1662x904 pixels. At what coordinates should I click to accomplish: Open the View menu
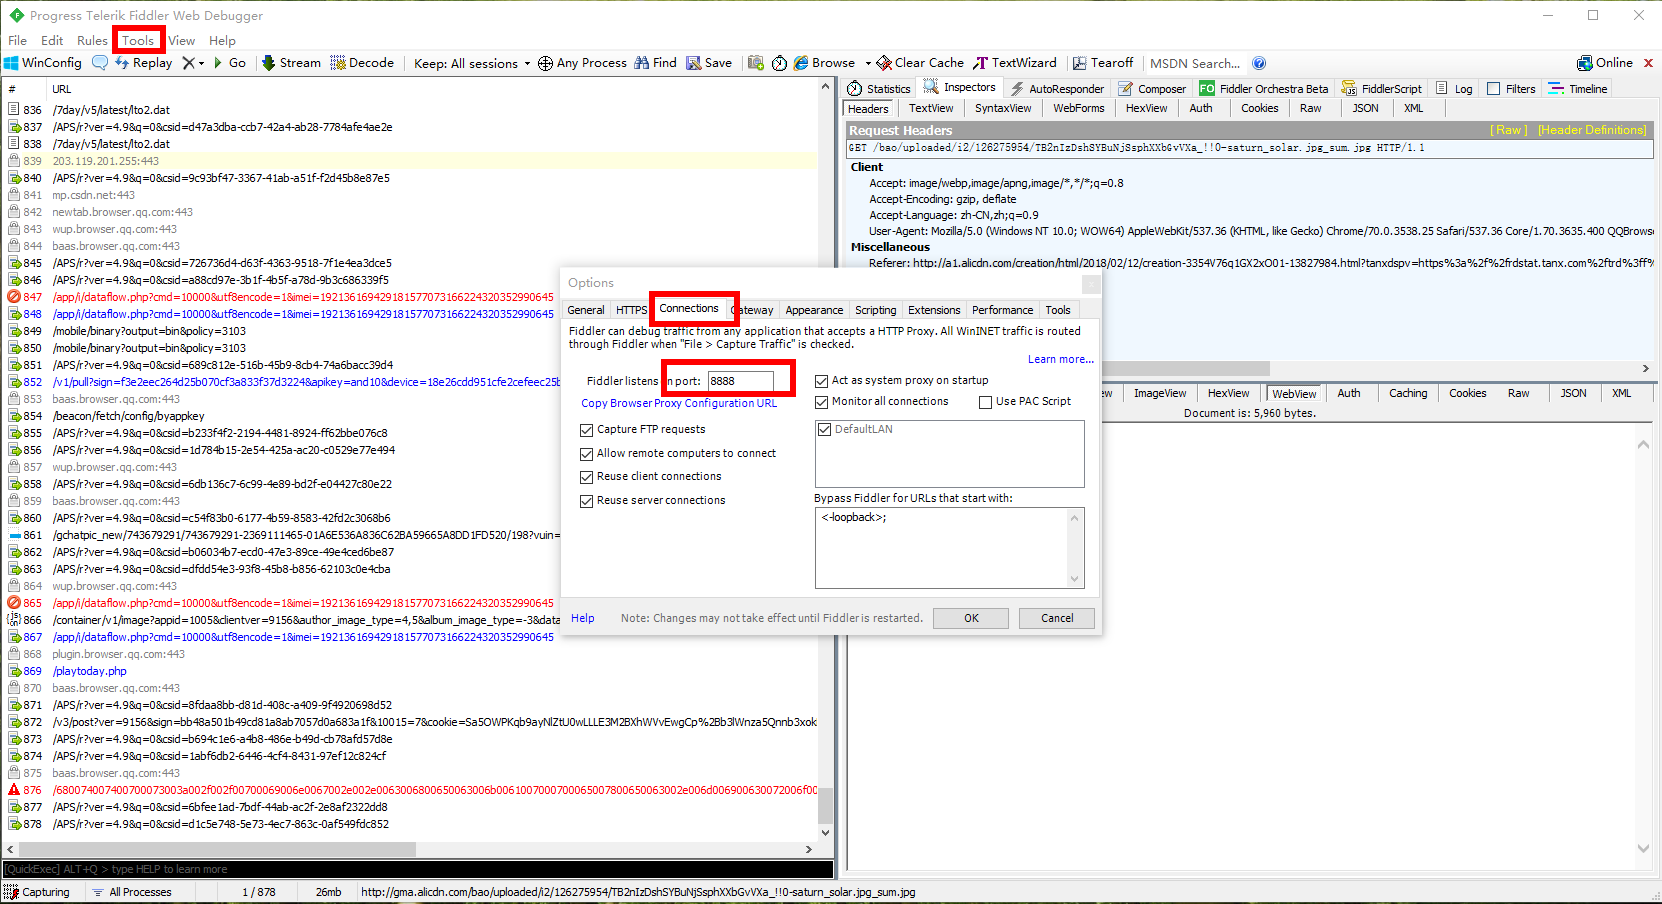point(182,41)
